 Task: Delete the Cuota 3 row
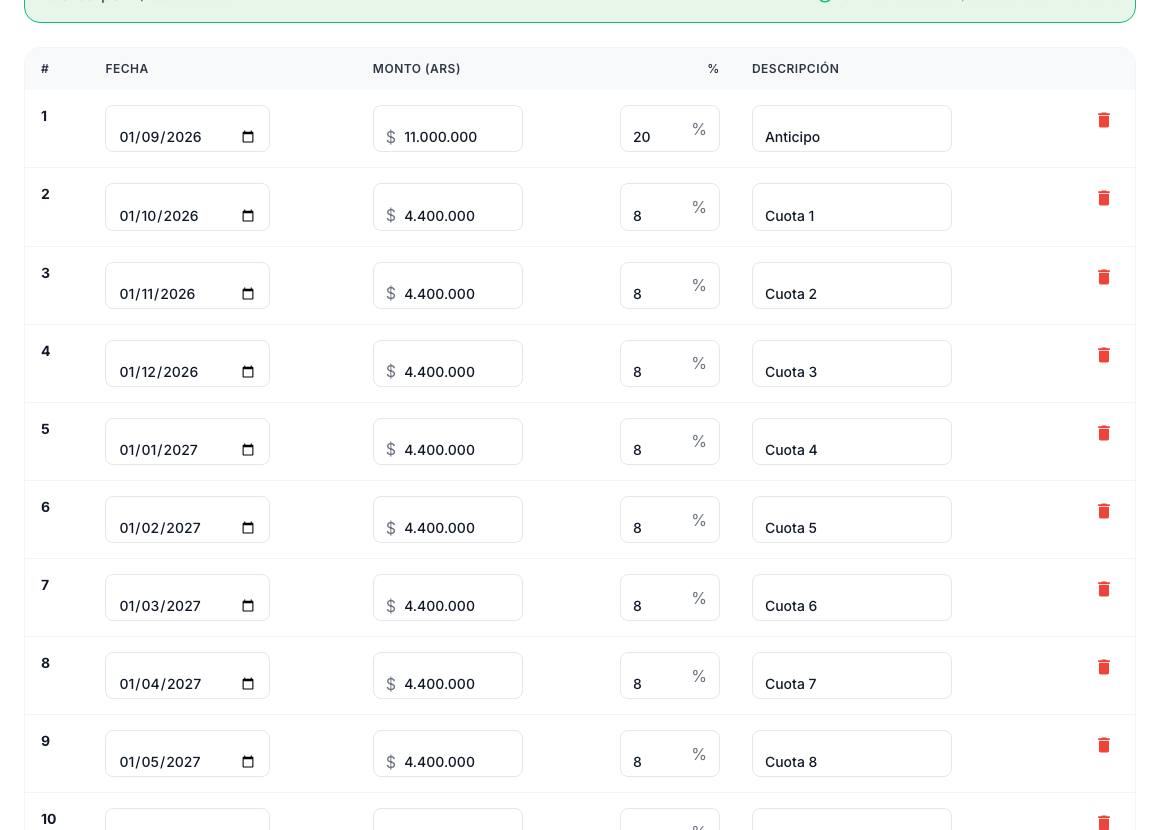pos(1103,355)
